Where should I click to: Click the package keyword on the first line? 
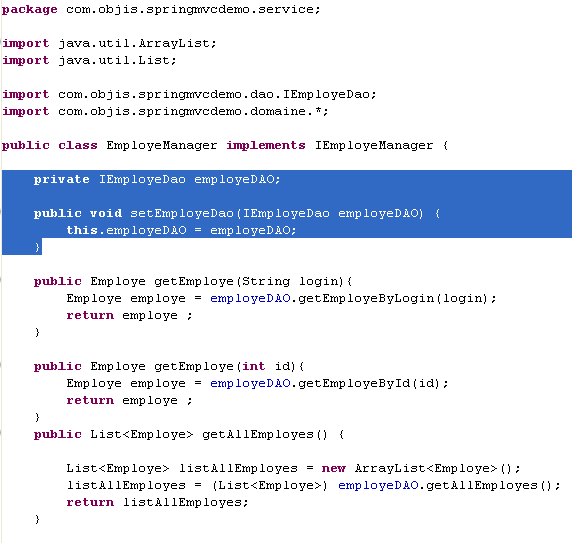(x=30, y=10)
